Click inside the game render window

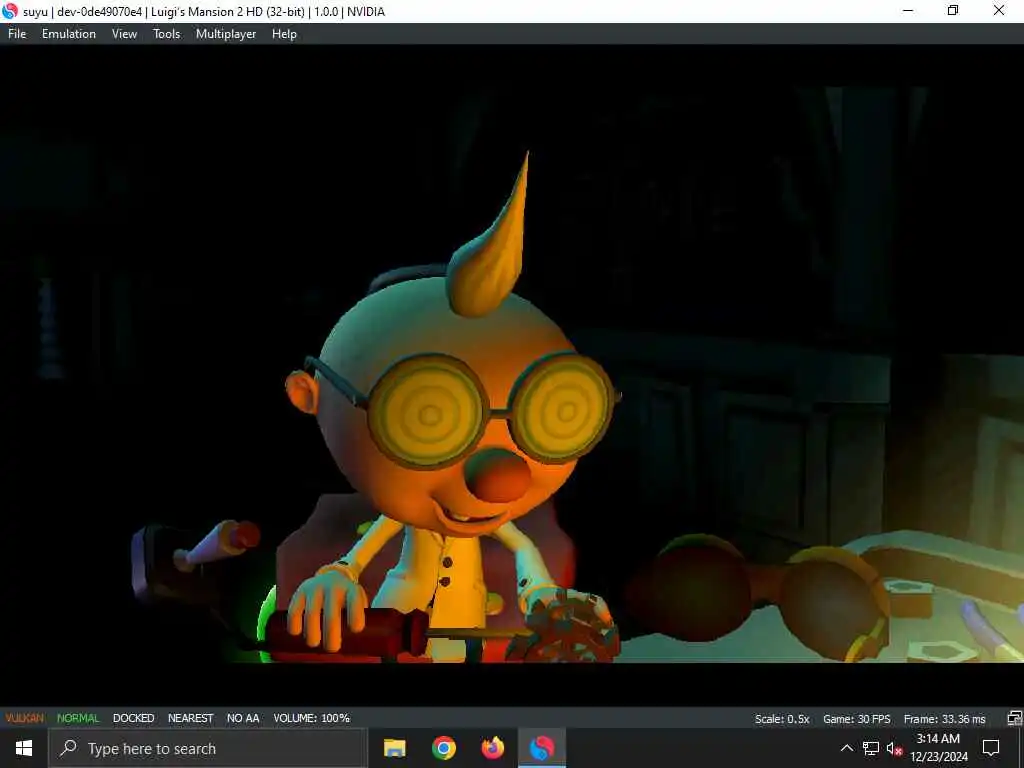pyautogui.click(x=511, y=375)
